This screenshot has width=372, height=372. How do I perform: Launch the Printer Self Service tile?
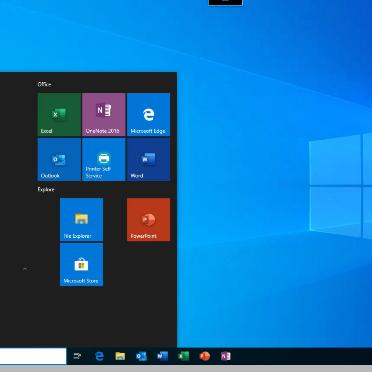[104, 159]
